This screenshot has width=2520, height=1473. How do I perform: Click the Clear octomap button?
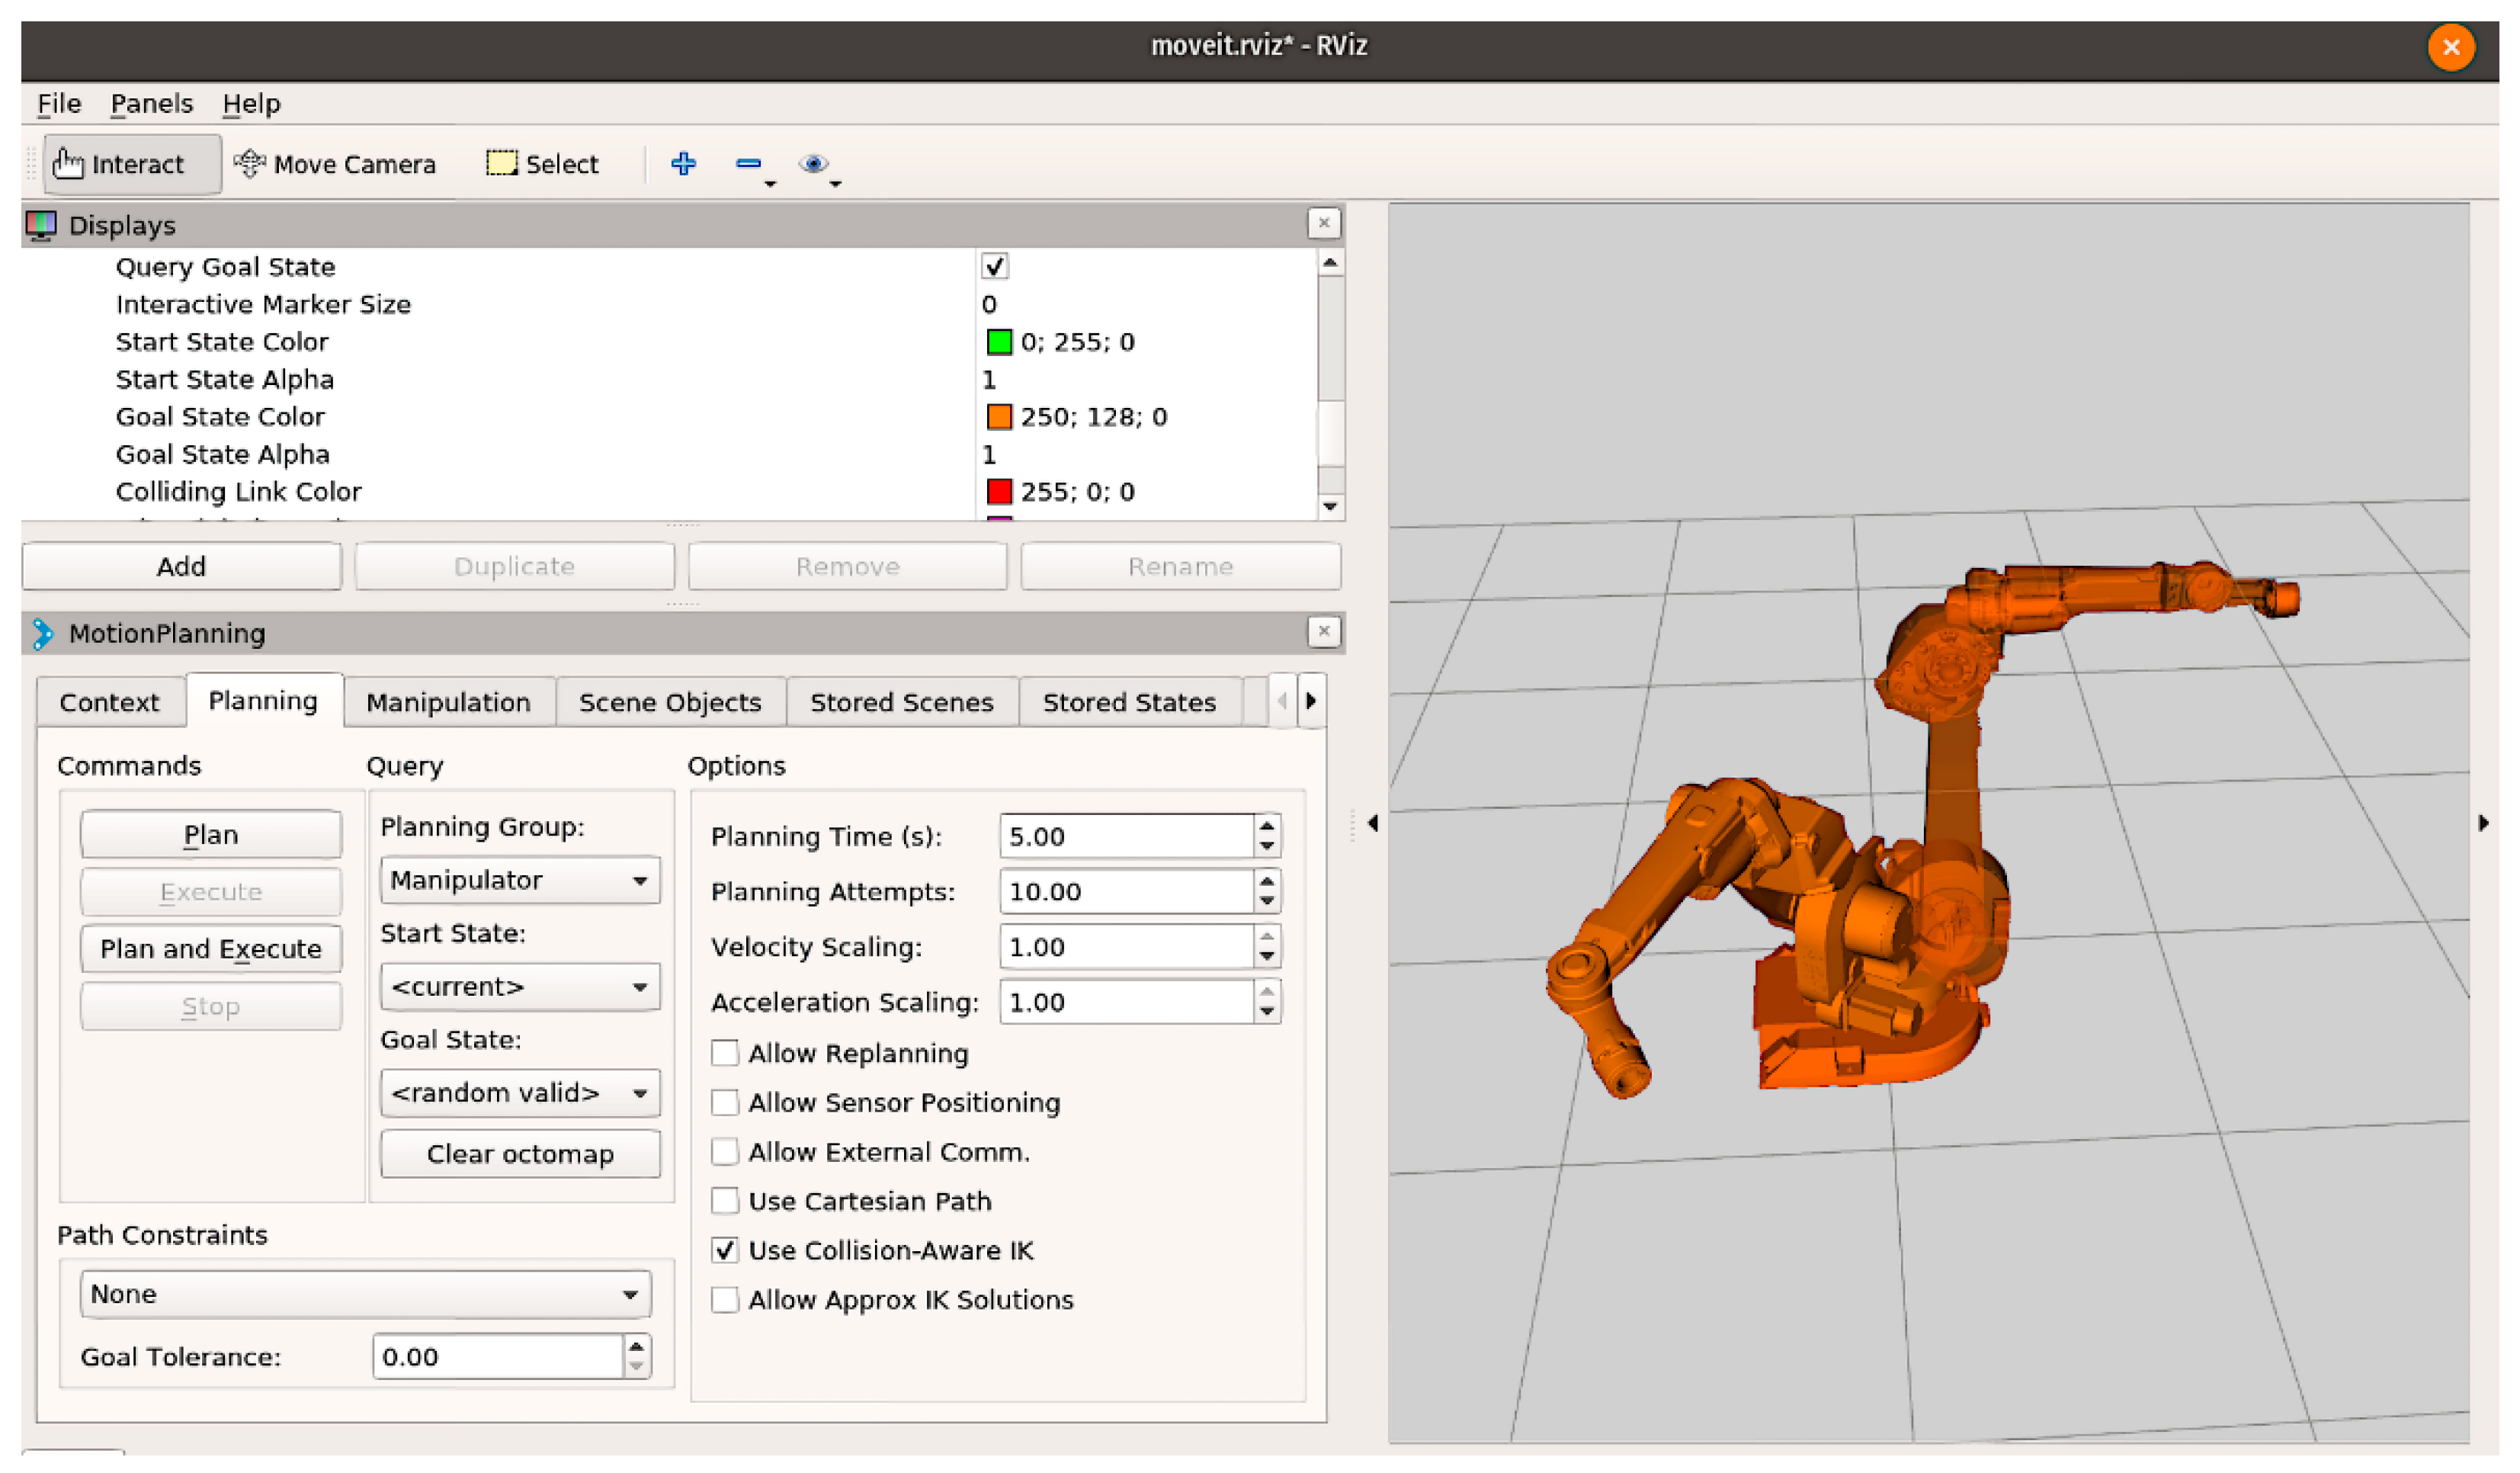(x=520, y=1155)
